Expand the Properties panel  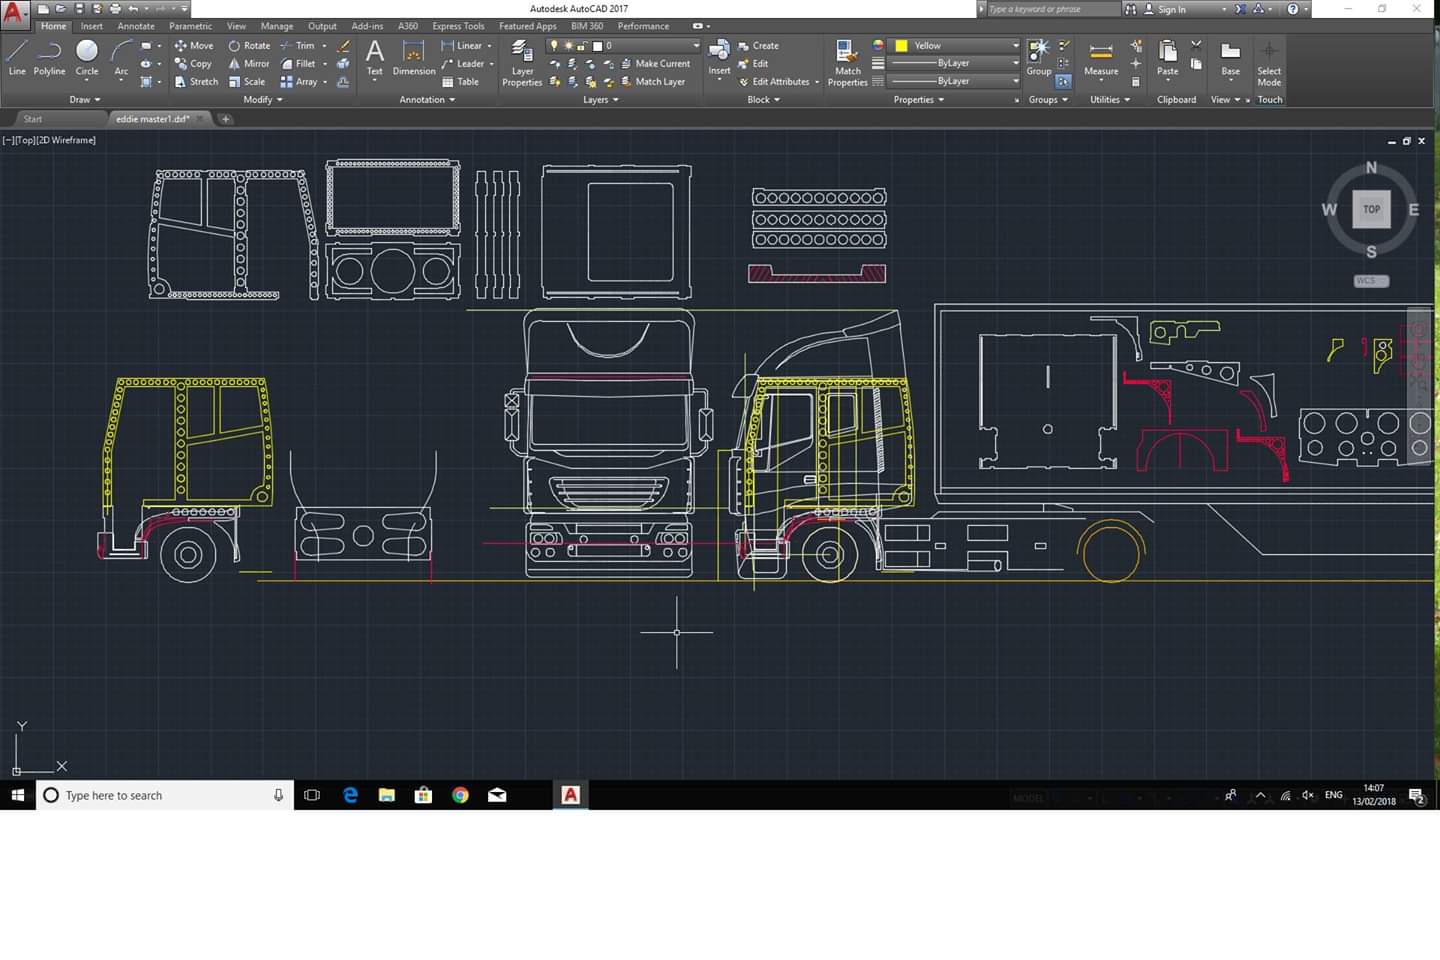[919, 99]
